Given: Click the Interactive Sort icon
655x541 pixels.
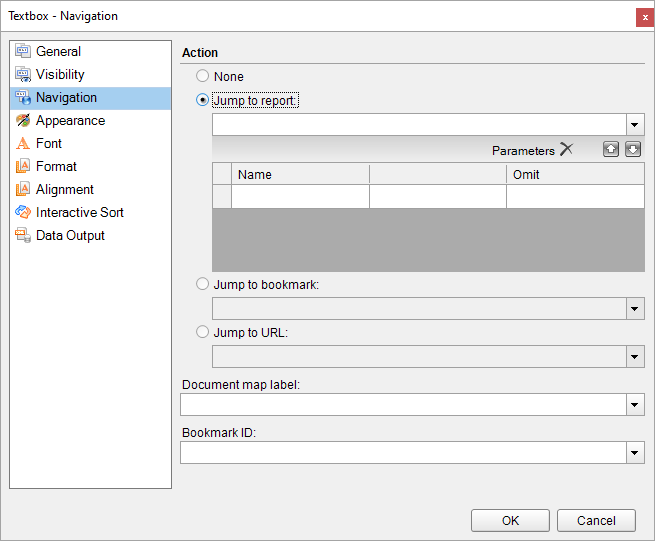Looking at the screenshot, I should tap(23, 212).
